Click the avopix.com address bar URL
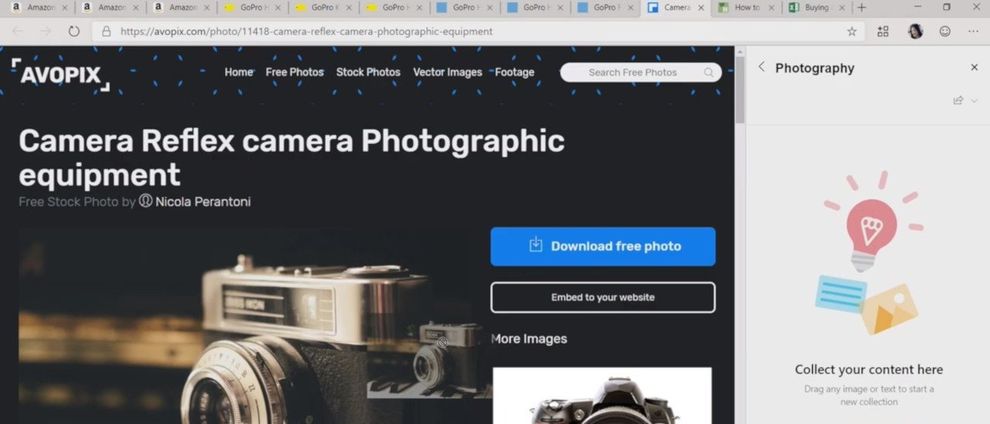 click(x=306, y=31)
